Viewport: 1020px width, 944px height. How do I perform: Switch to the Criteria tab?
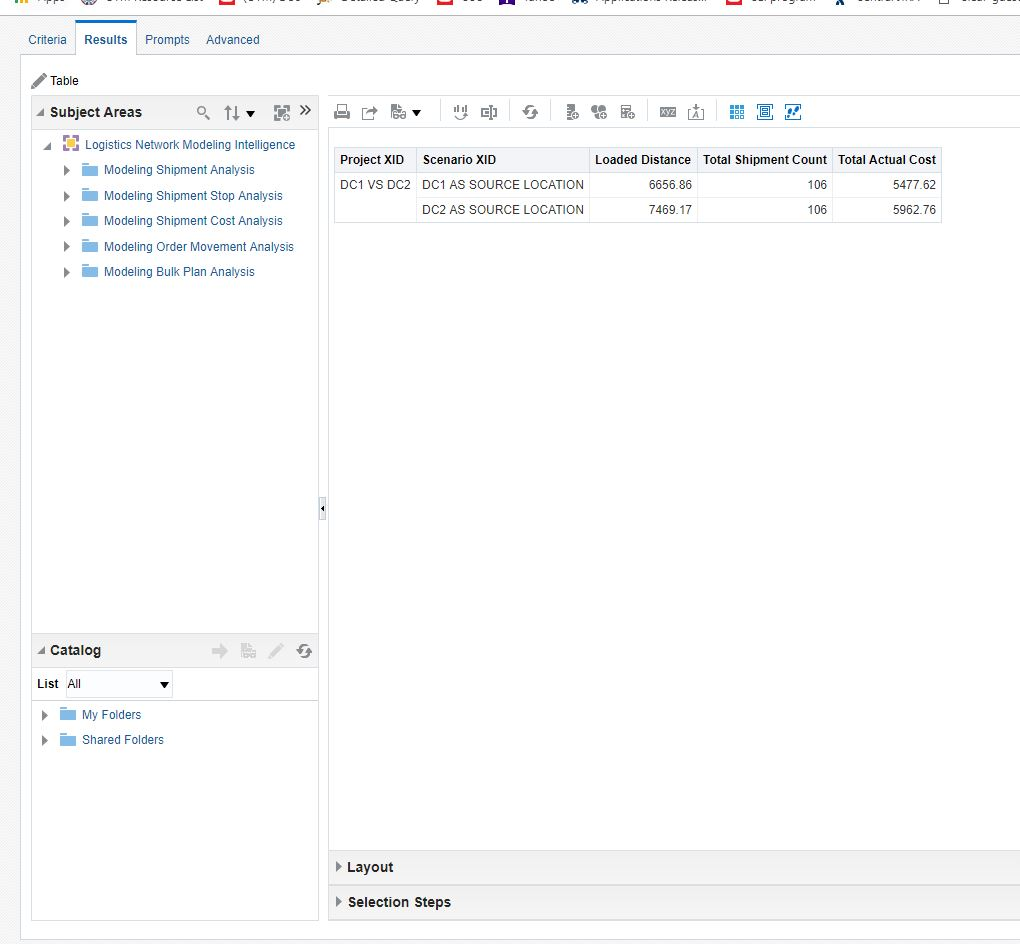tap(47, 40)
